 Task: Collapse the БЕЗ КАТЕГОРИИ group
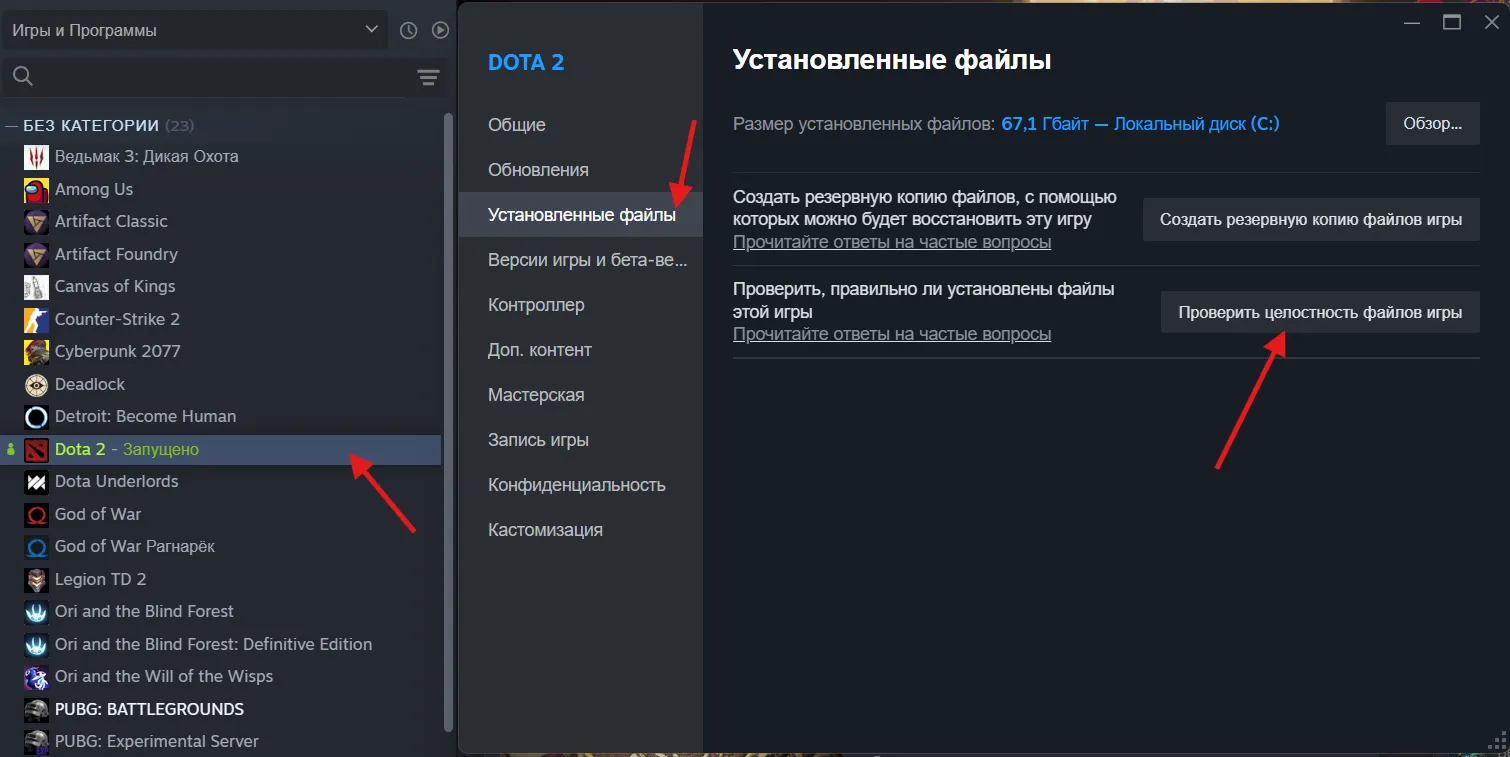11,125
